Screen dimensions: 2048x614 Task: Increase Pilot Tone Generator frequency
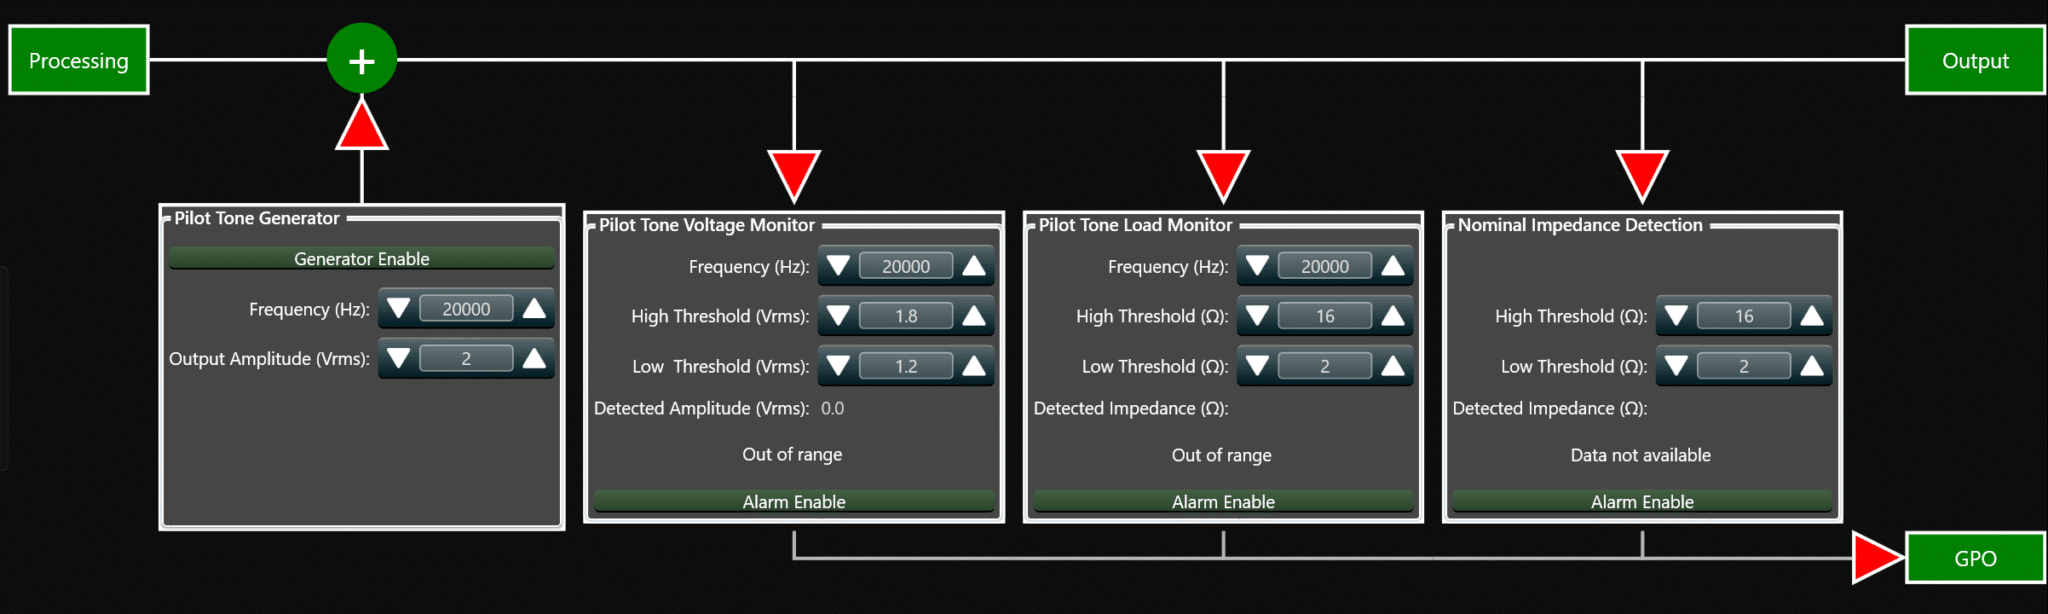click(535, 308)
